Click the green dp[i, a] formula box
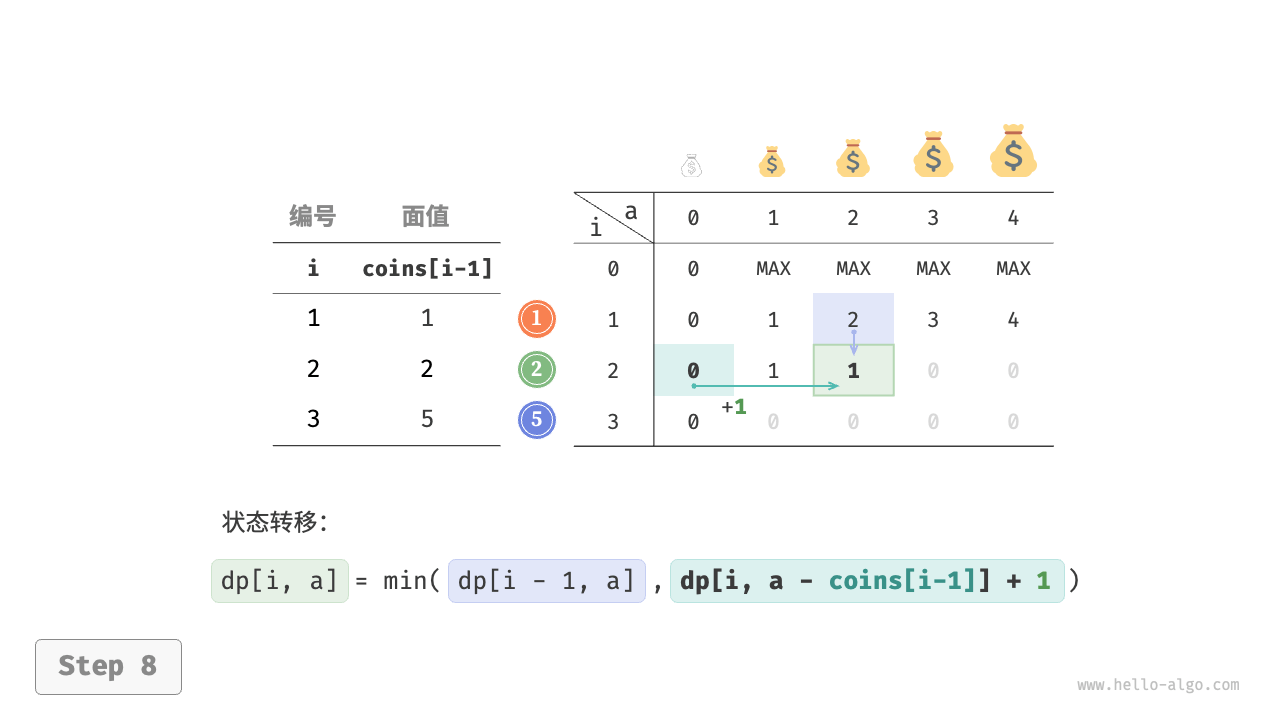 coord(280,581)
